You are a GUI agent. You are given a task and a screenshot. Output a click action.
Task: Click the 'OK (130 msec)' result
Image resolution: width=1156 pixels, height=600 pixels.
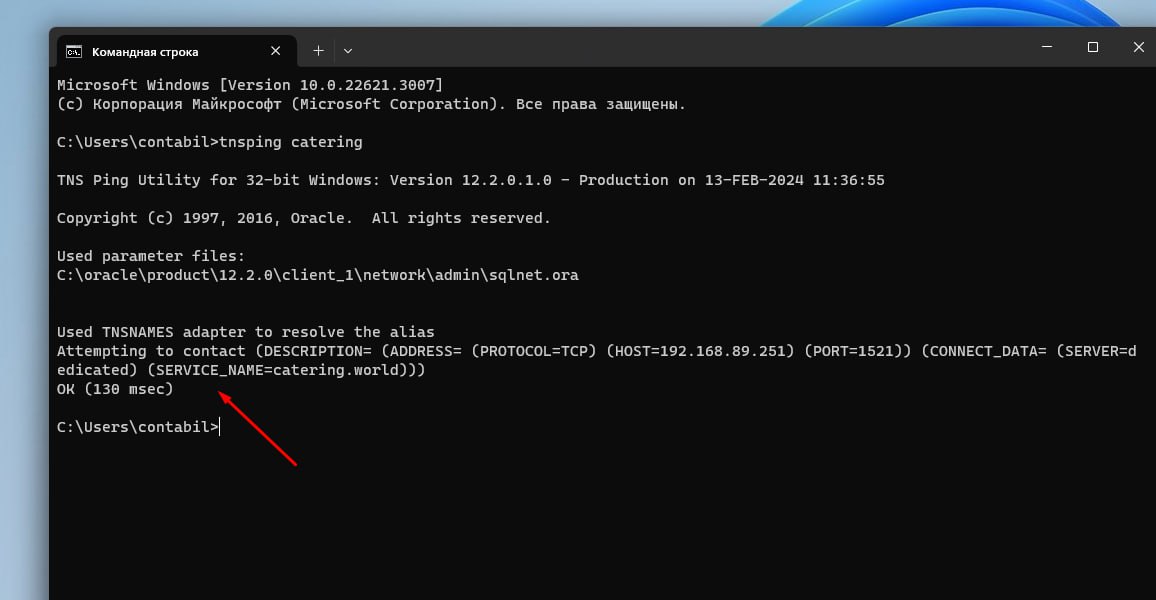(115, 389)
